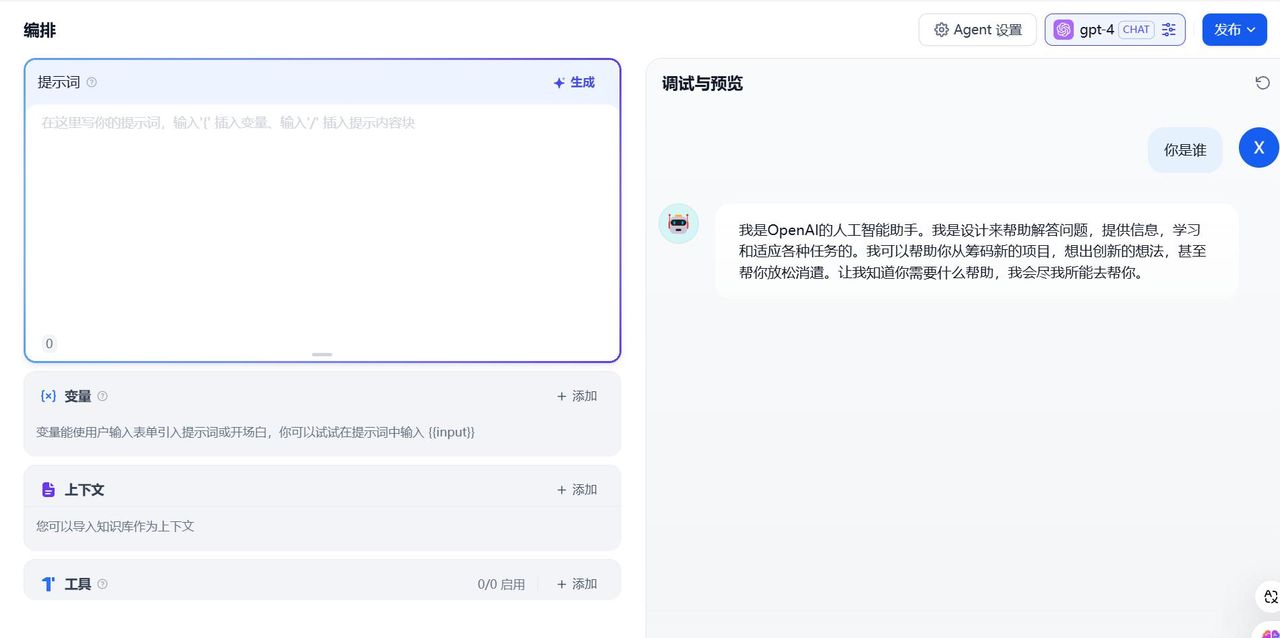
Task: Click the reset conversation icon in 调试与预览
Action: (x=1263, y=83)
